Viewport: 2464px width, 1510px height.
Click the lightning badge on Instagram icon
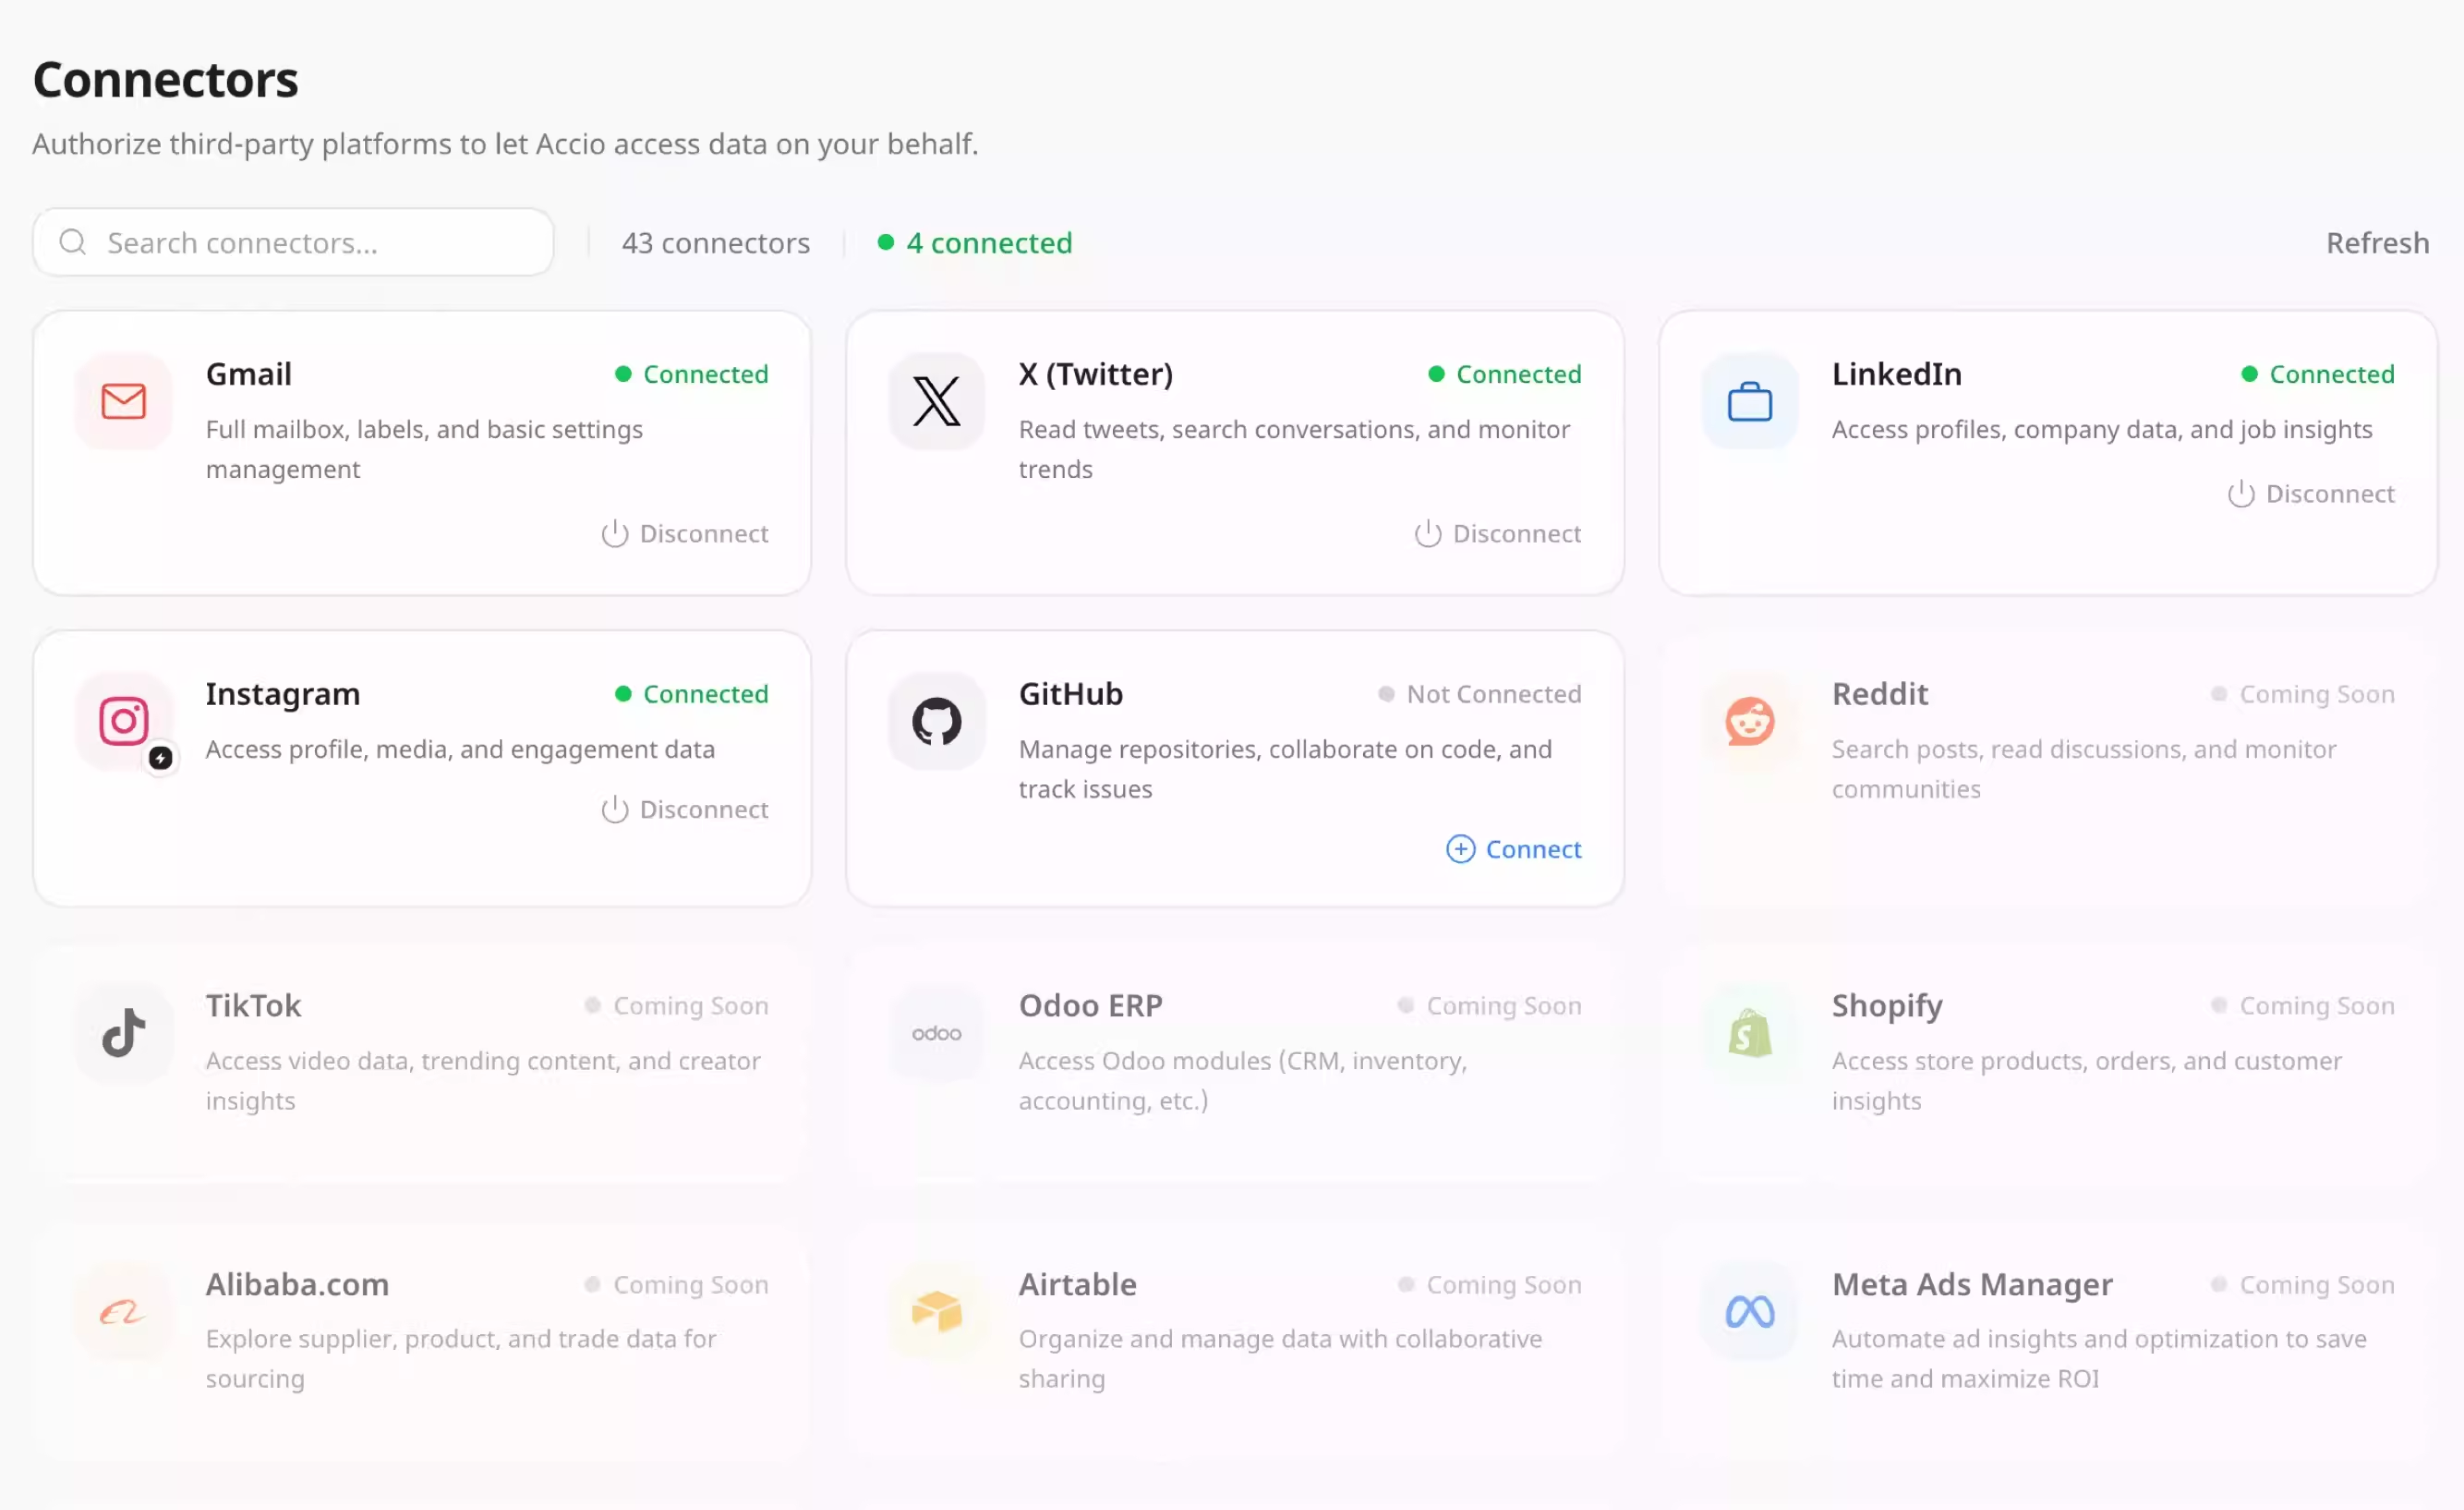pos(160,758)
